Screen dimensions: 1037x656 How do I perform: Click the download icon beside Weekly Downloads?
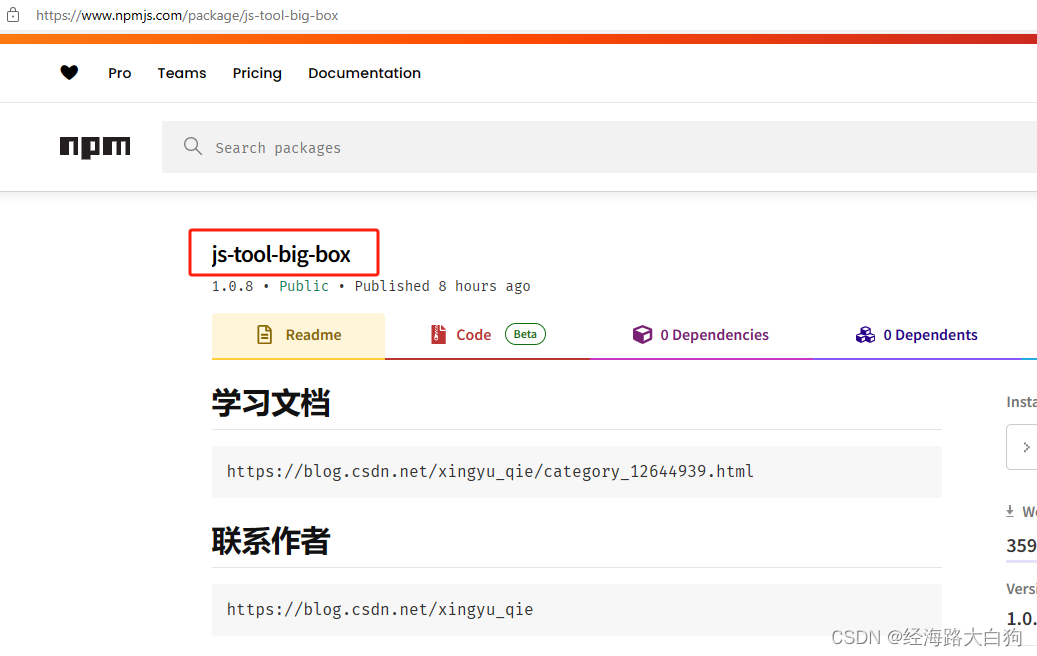[1010, 511]
